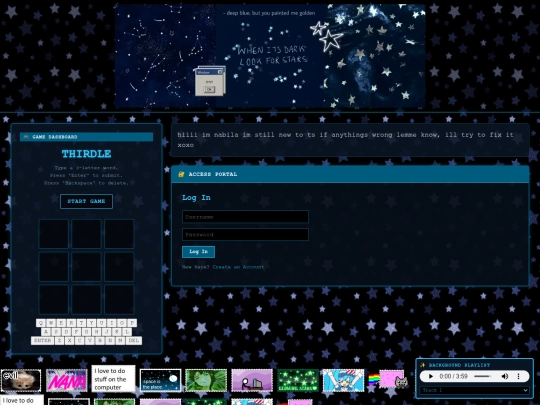
Task: Open the audio player more-options menu
Action: coord(519,376)
